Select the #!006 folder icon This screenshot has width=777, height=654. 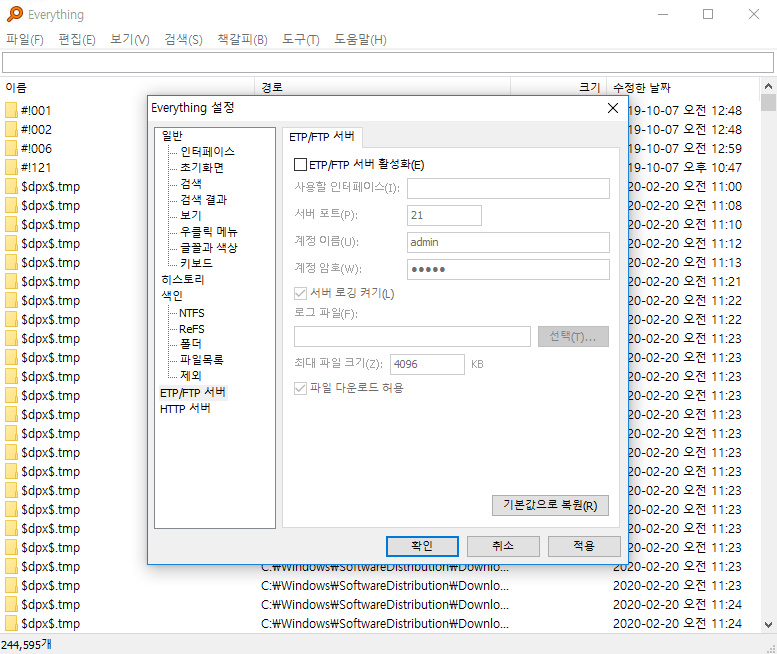coord(11,148)
